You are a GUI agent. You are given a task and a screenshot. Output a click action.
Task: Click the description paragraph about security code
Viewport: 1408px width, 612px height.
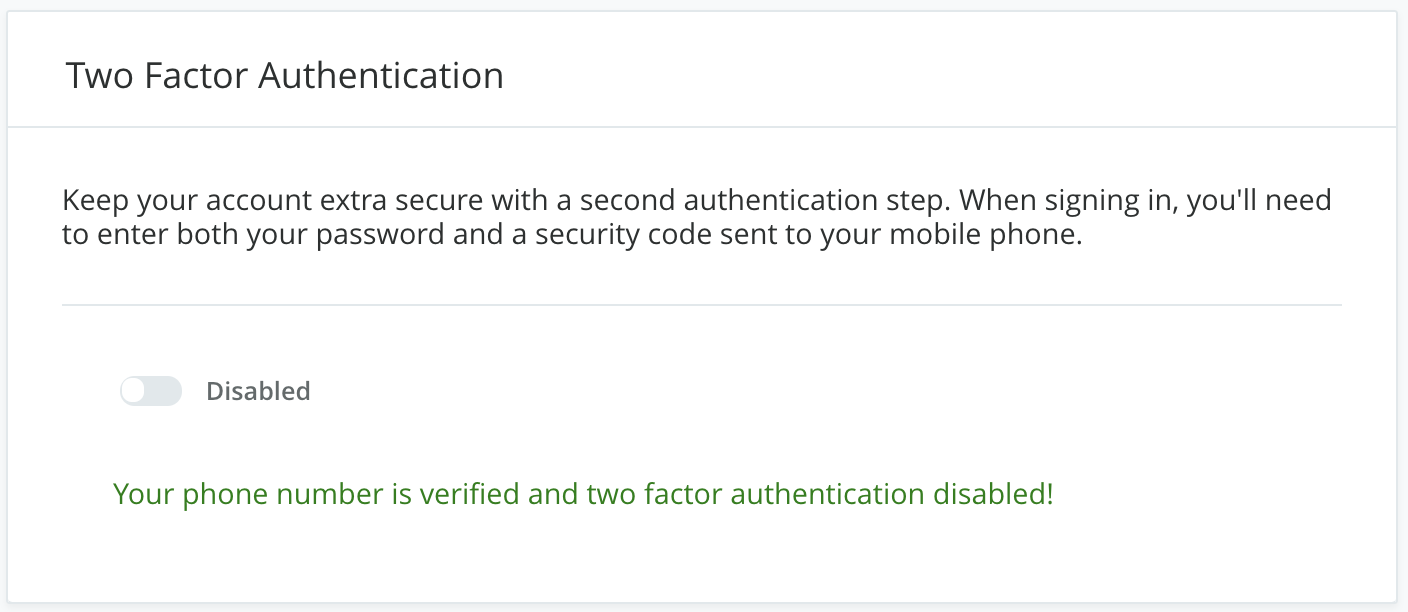tap(696, 219)
